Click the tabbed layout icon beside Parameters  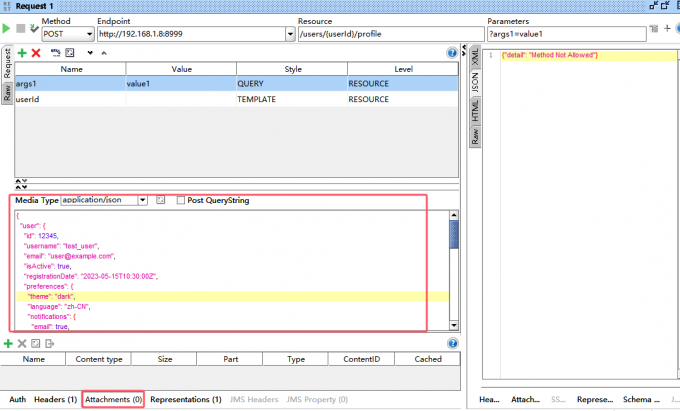[654, 29]
